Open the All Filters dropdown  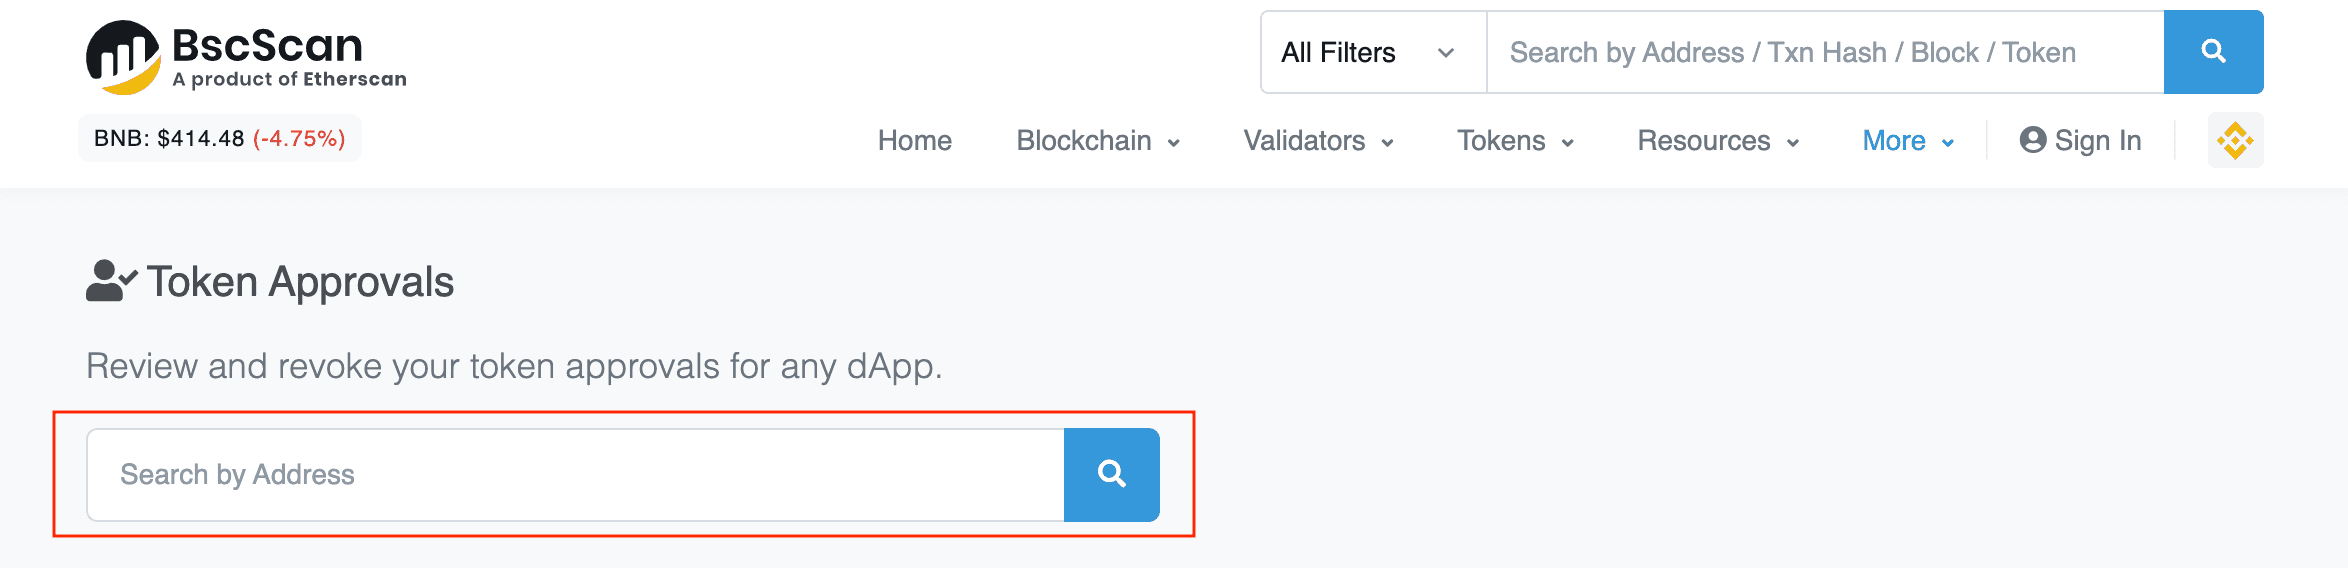coord(1374,52)
